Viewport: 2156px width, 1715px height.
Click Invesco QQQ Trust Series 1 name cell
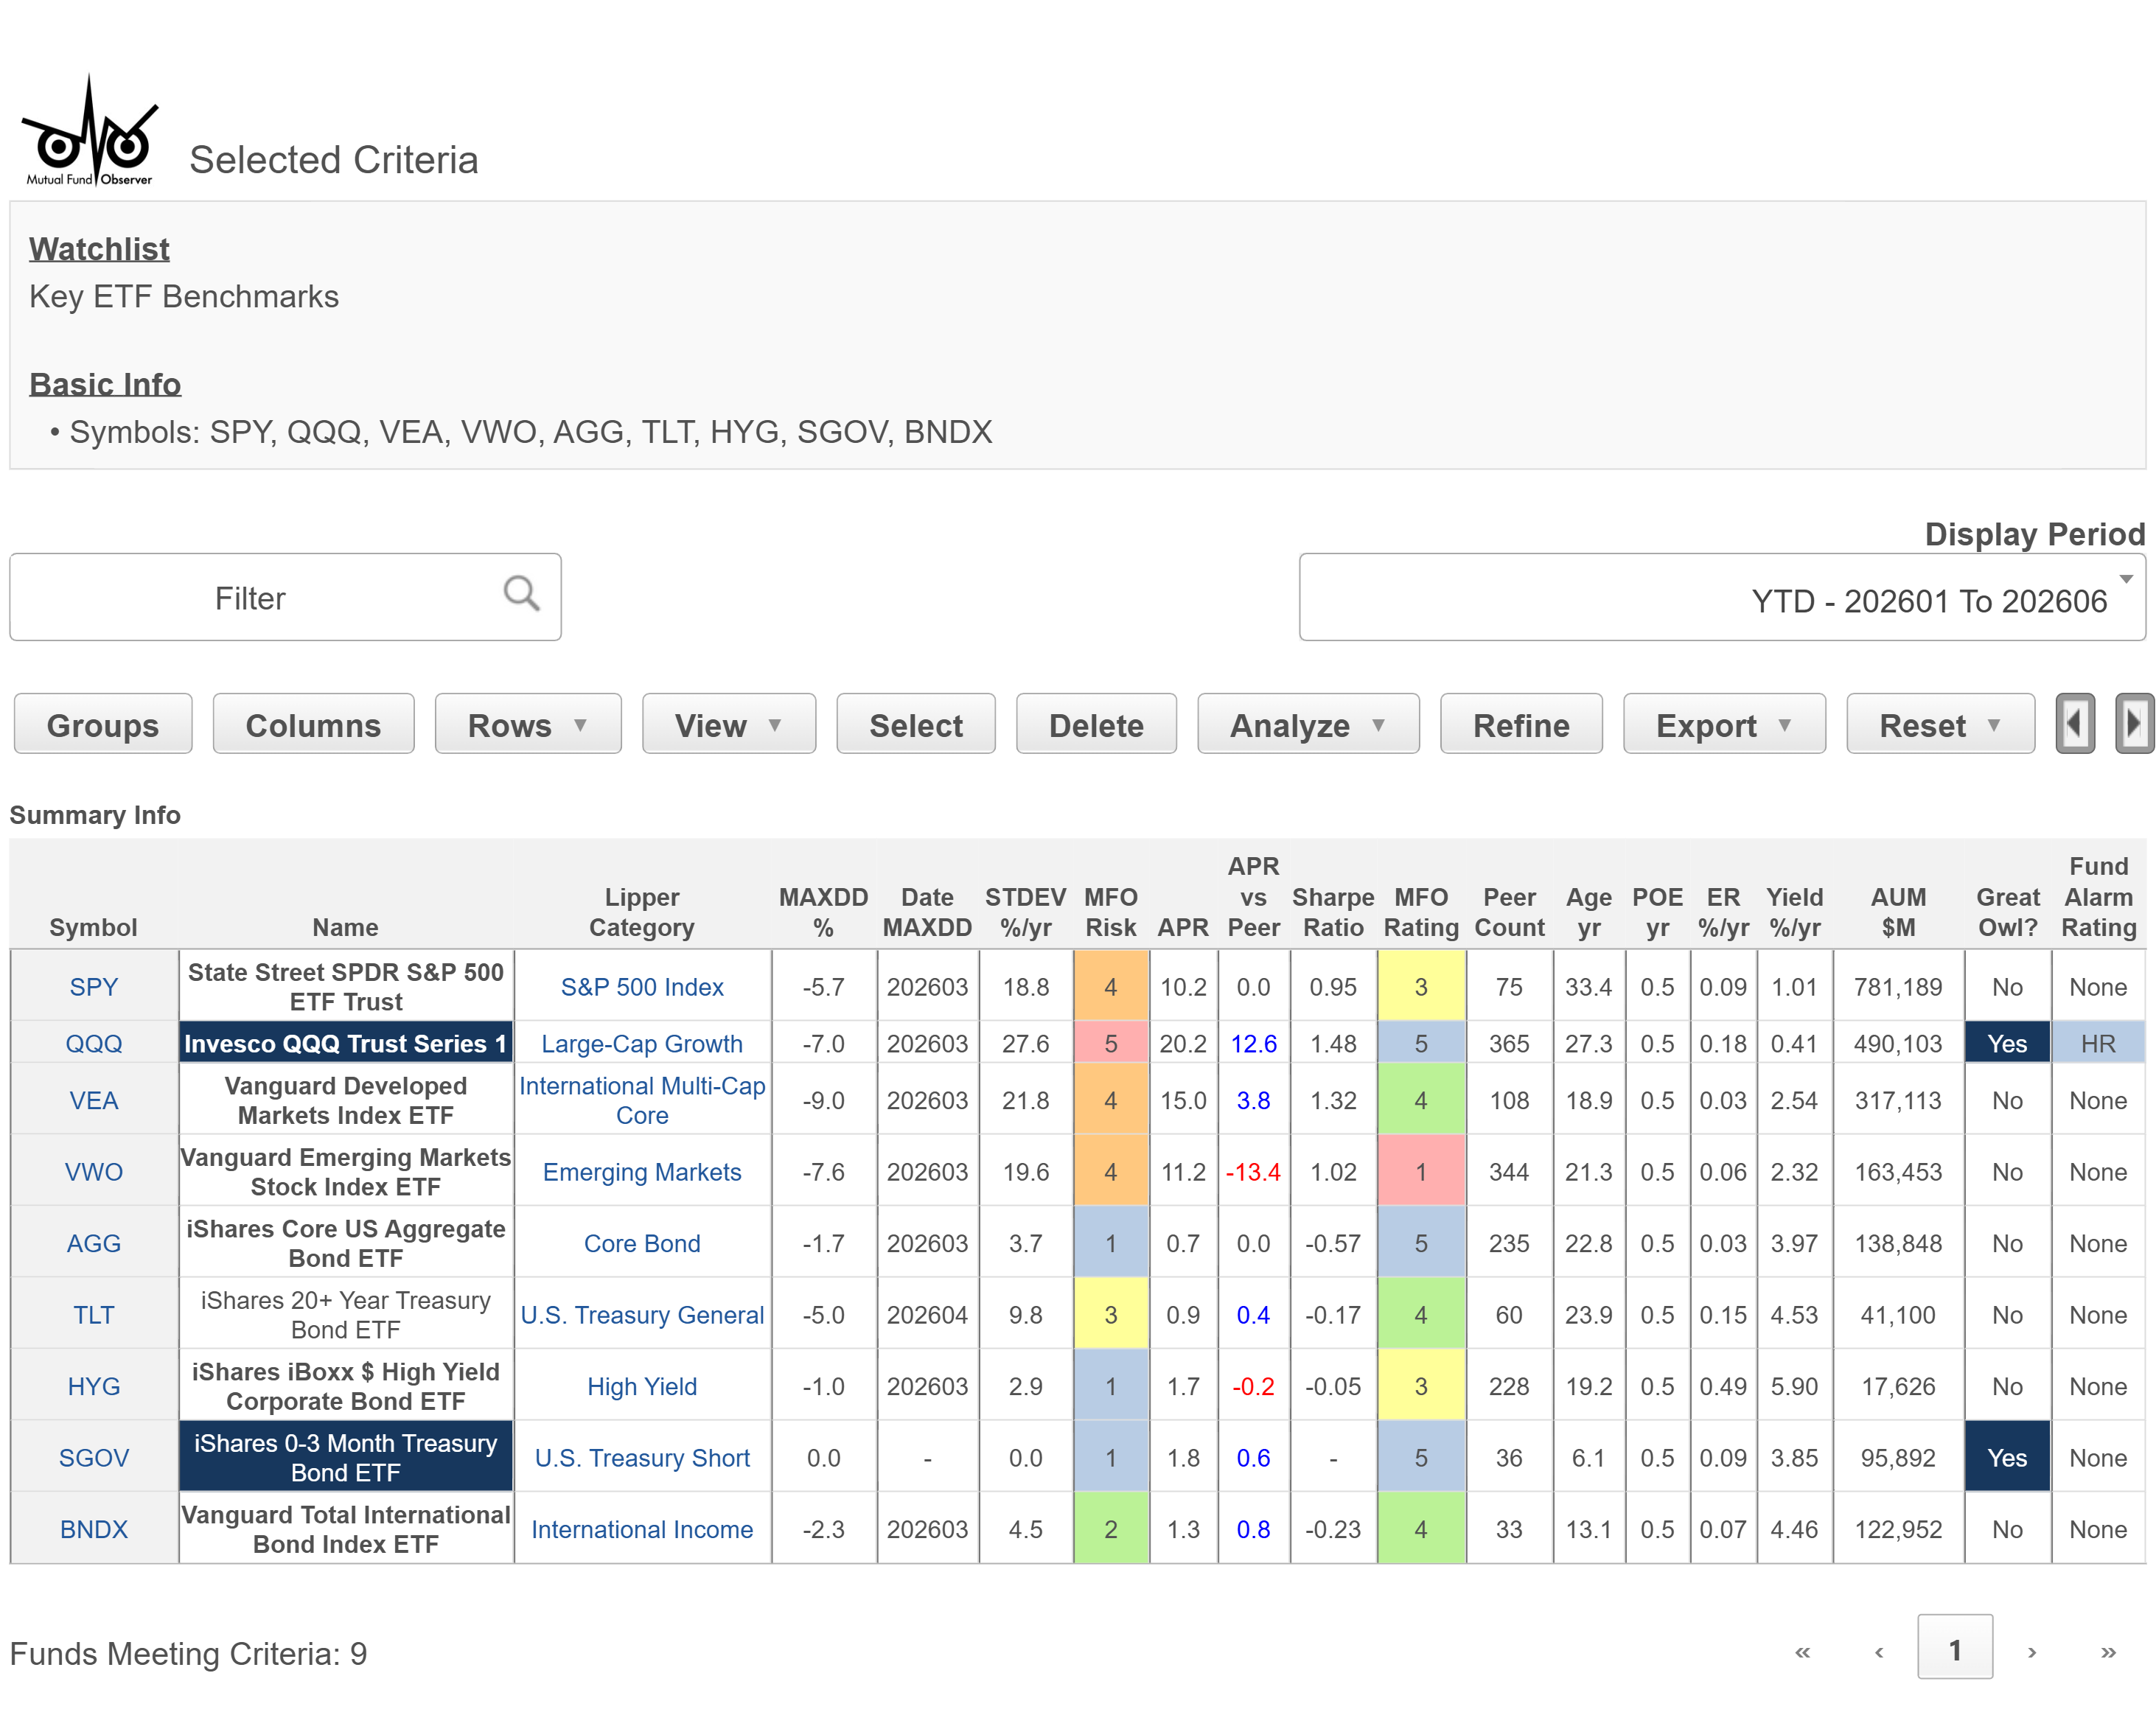pyautogui.click(x=345, y=1043)
